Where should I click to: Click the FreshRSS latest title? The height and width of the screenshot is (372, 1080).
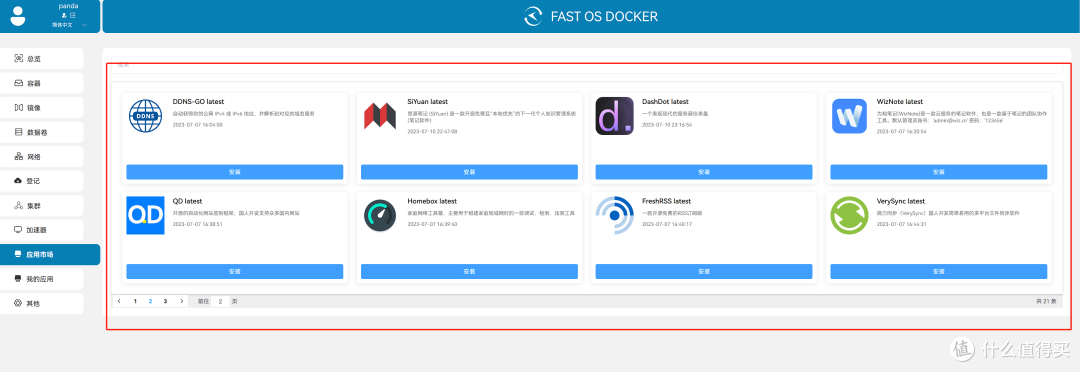click(x=667, y=201)
